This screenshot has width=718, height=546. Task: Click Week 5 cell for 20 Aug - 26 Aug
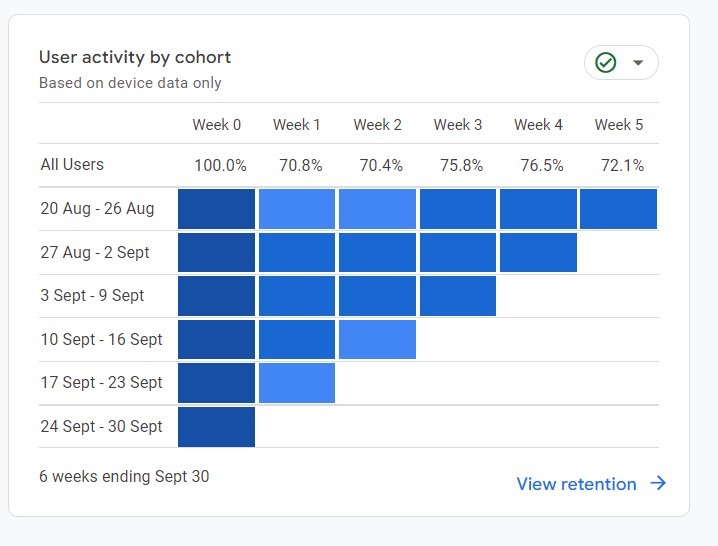[x=618, y=209]
